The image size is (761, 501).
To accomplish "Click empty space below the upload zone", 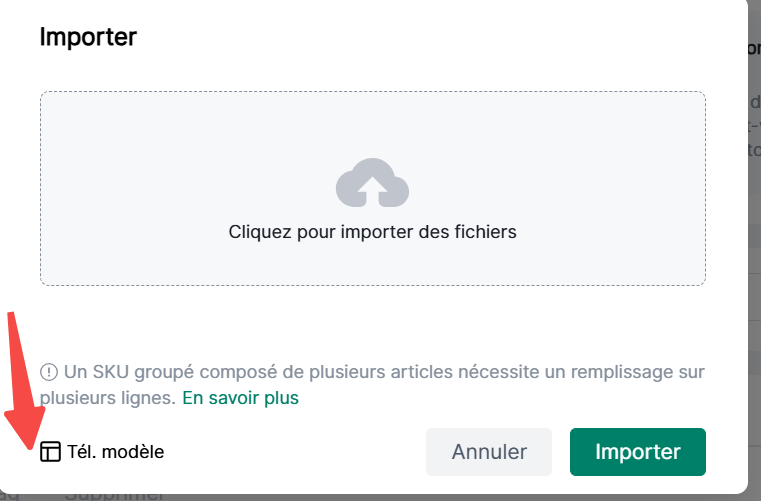I will (372, 320).
